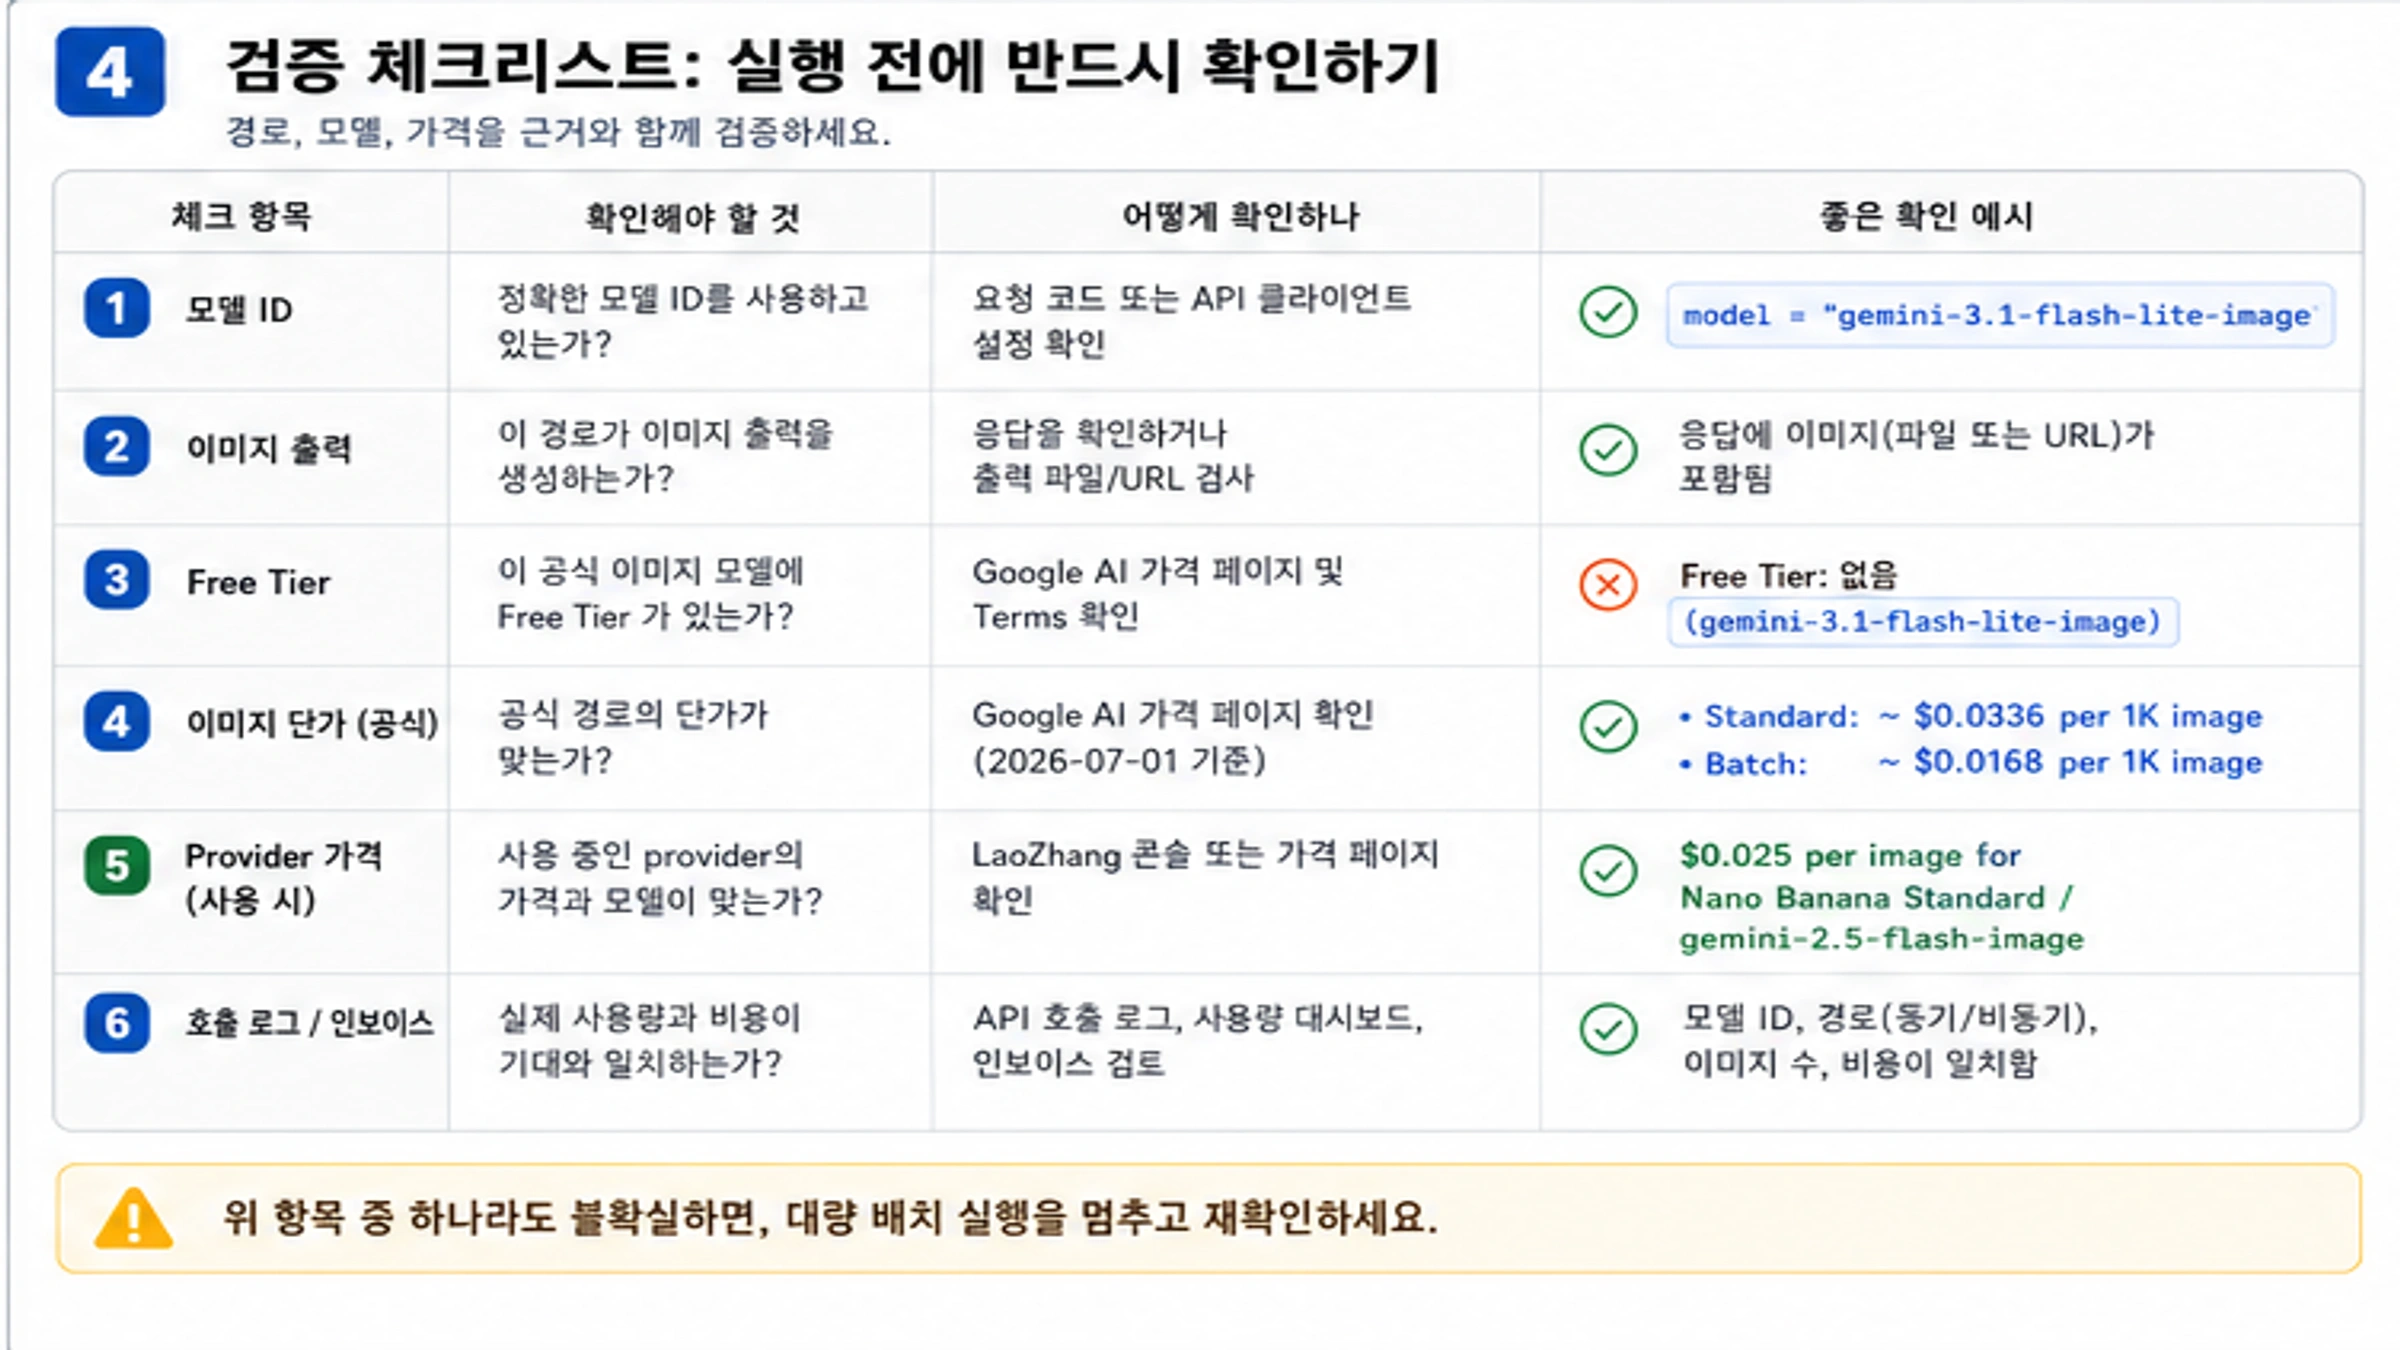The width and height of the screenshot is (2400, 1350).
Task: Click the text 이 공식 이미지 모델에 Free Tier 가 있는가?
Action: 650,593
